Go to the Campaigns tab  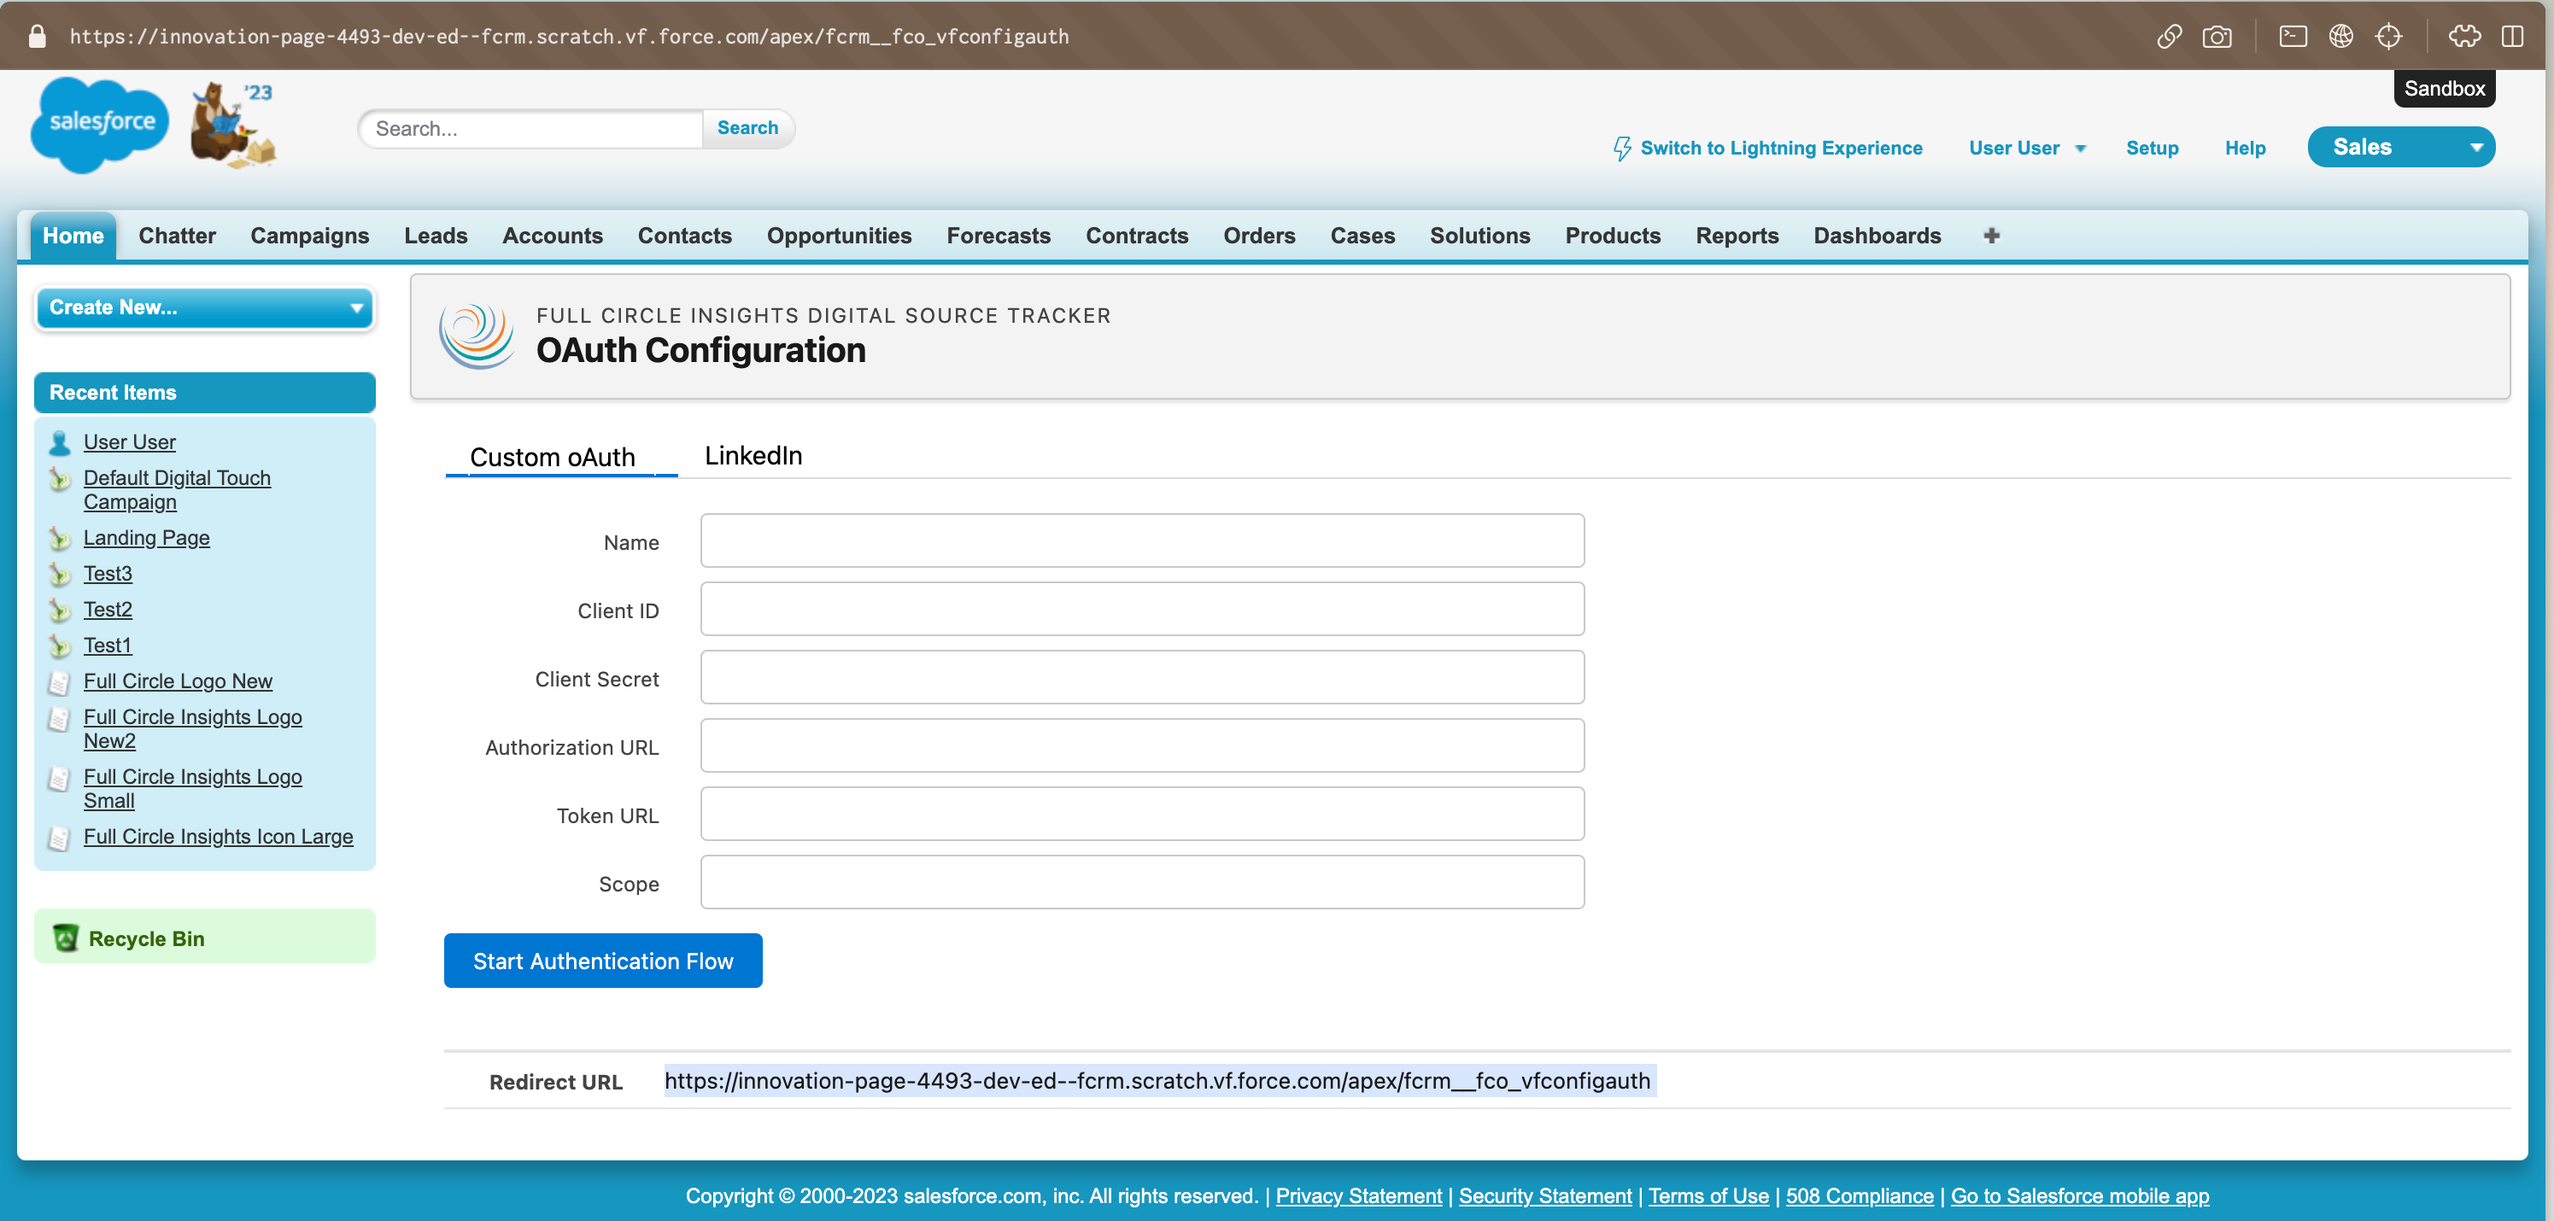tap(310, 236)
